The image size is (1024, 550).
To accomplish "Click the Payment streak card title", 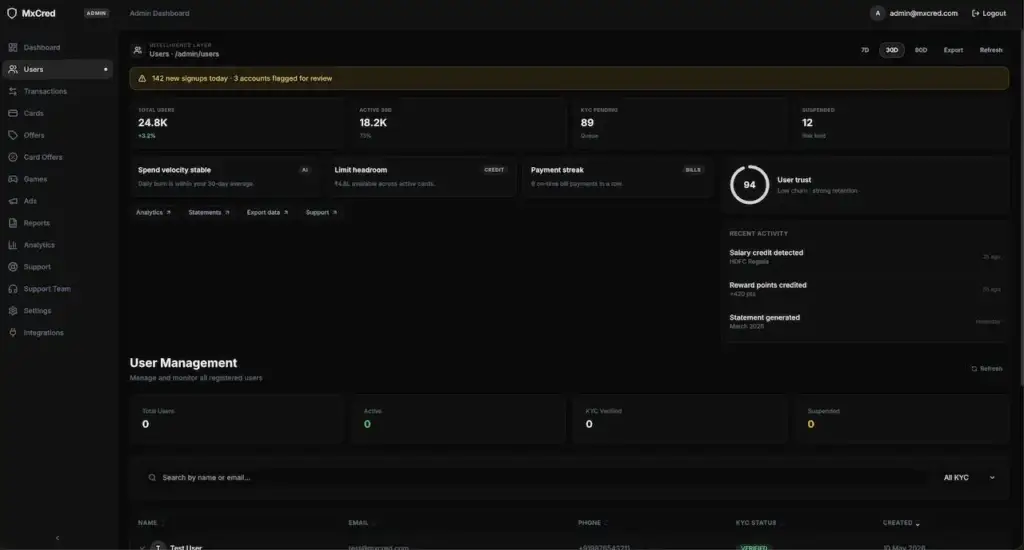I will point(557,170).
